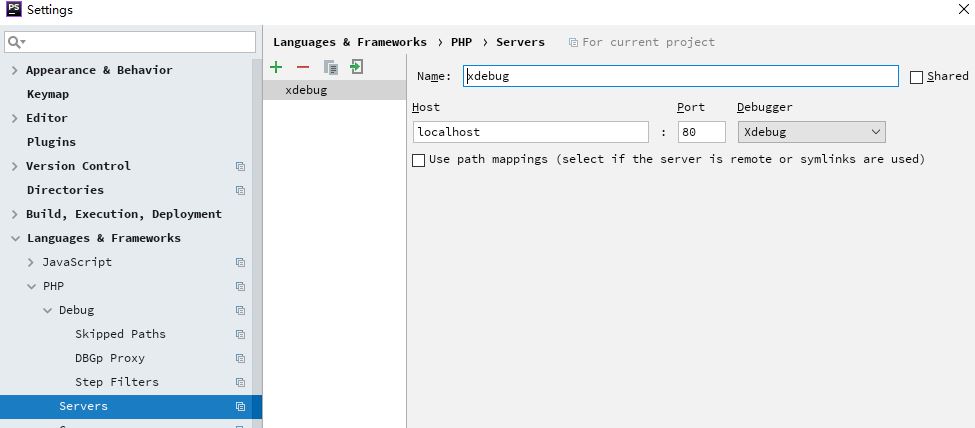This screenshot has width=975, height=428.
Task: Collapse the Languages & Frameworks section
Action: point(14,238)
